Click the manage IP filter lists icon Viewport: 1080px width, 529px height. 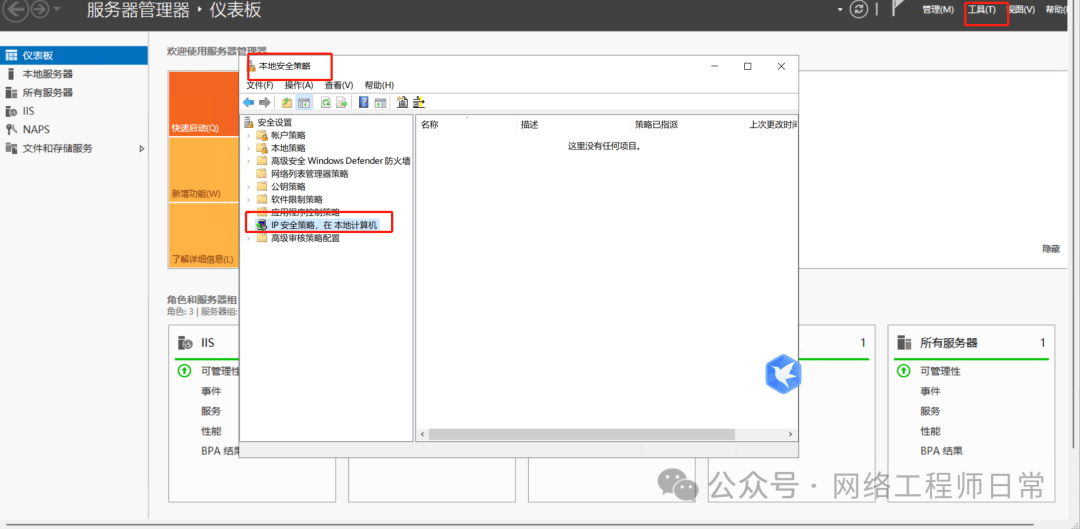click(419, 103)
